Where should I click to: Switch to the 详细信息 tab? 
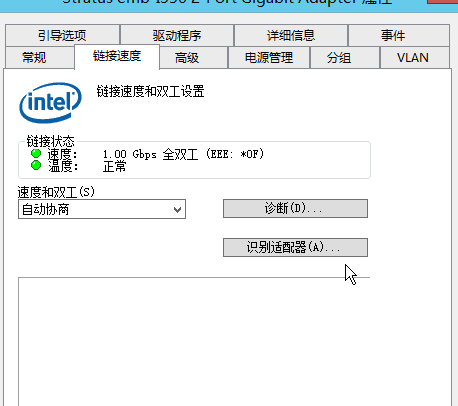coord(291,35)
